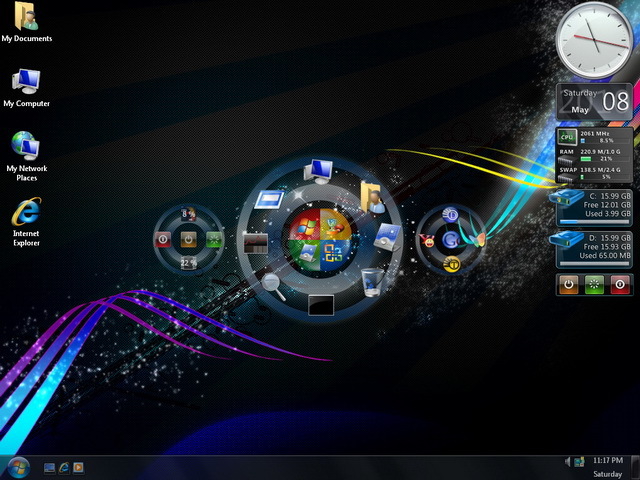Viewport: 640px width, 480px height.
Task: Click the blue window icon in center dock
Action: [269, 200]
